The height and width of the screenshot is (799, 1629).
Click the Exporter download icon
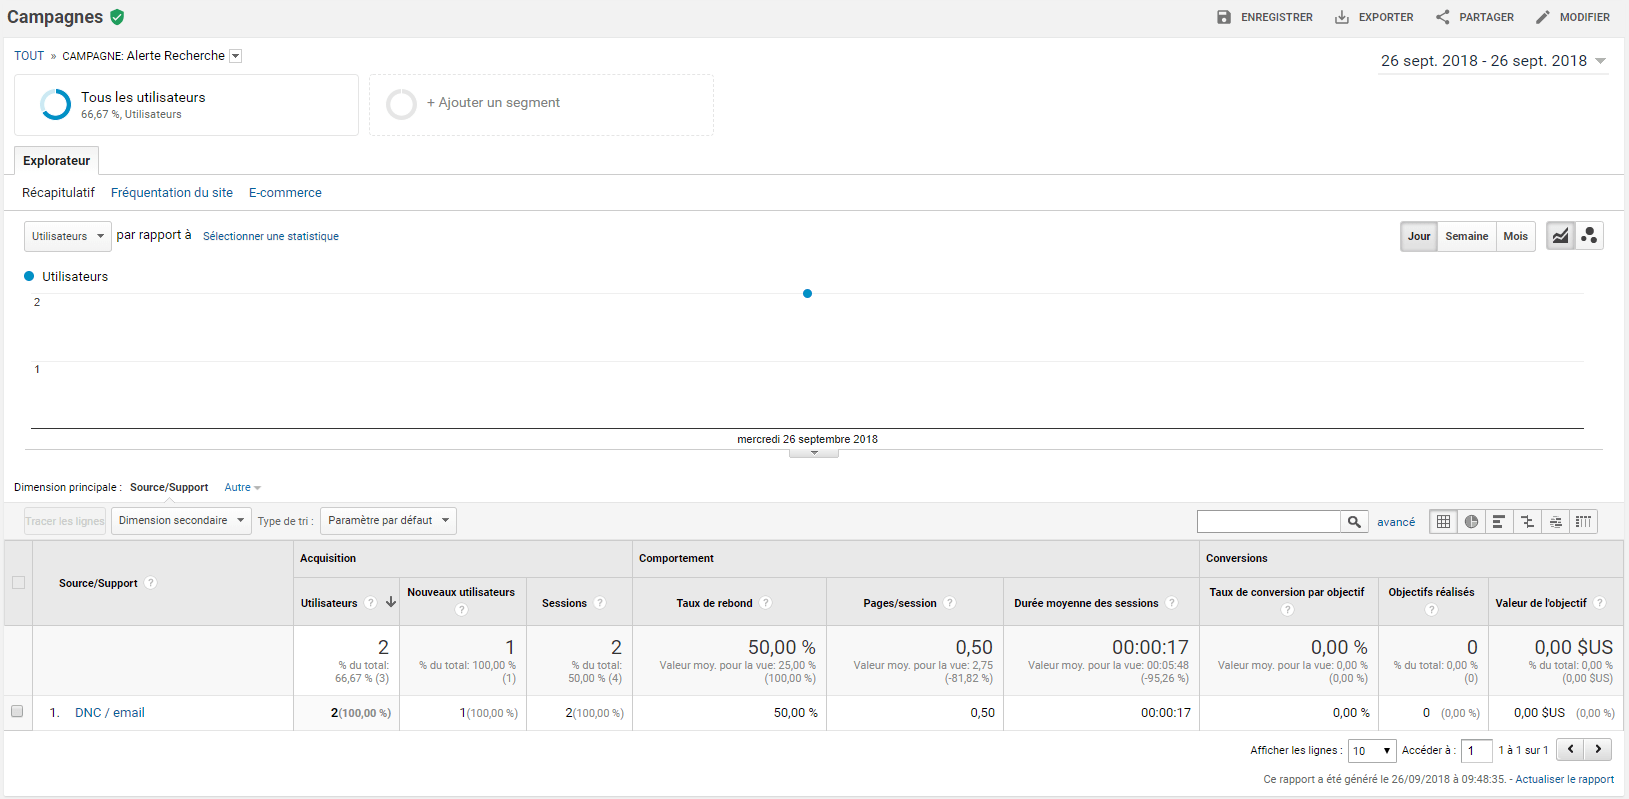coord(1342,17)
